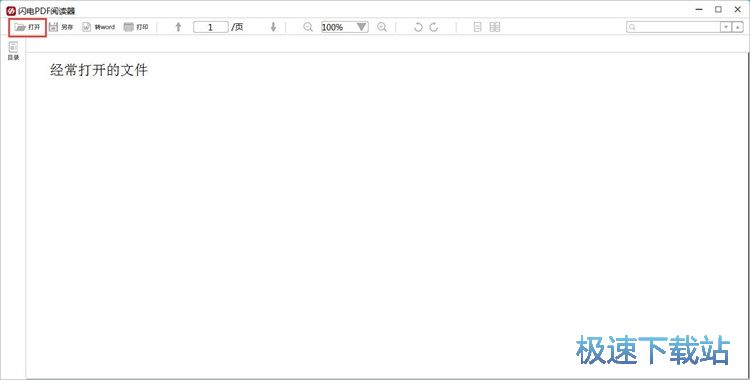Convert document with 转word
This screenshot has height=380, width=750.
coord(99,27)
